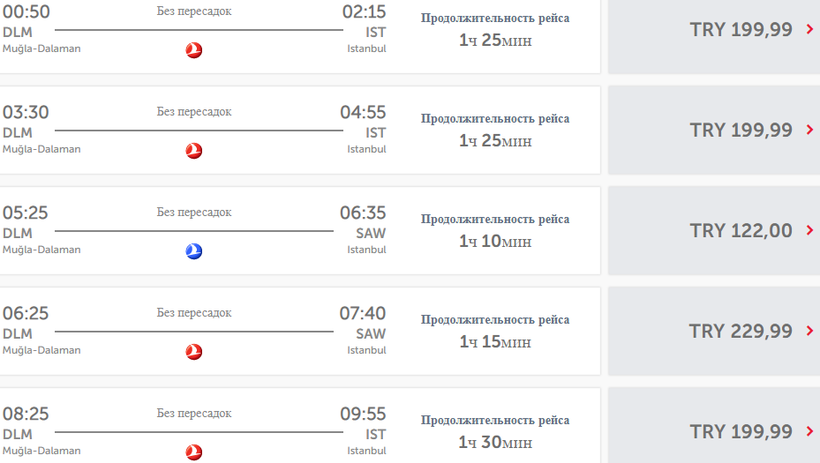This screenshot has width=820, height=463.
Task: Click the 09:55 arrival time
Action: pos(362,414)
